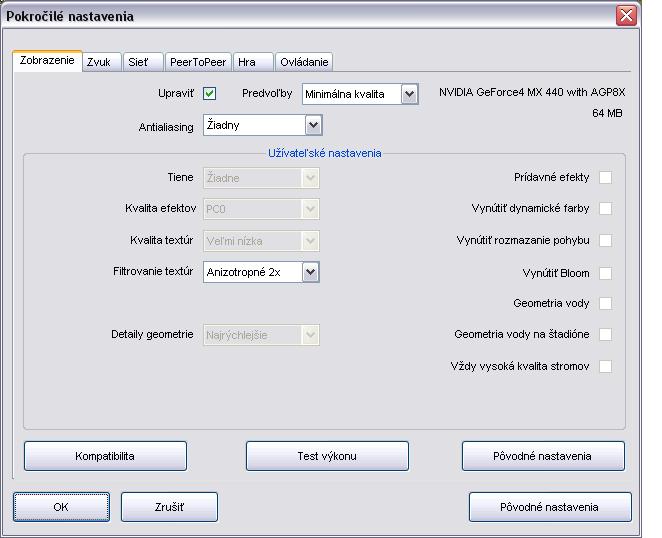Screen dimensions: 662x538
Task: Uncheck the Upraviť checkbox
Action: pyautogui.click(x=209, y=93)
